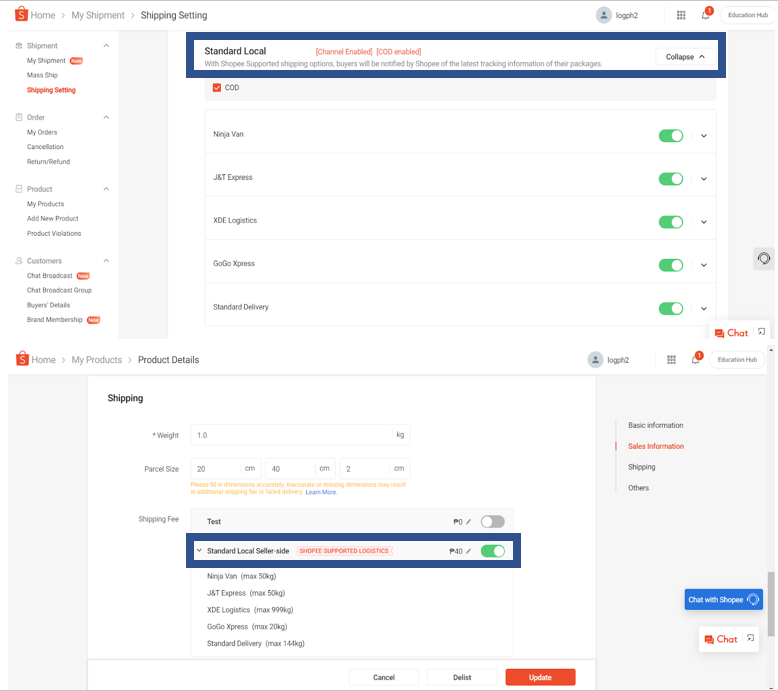
Task: Collapse the Order sidebar section
Action: (x=106, y=117)
